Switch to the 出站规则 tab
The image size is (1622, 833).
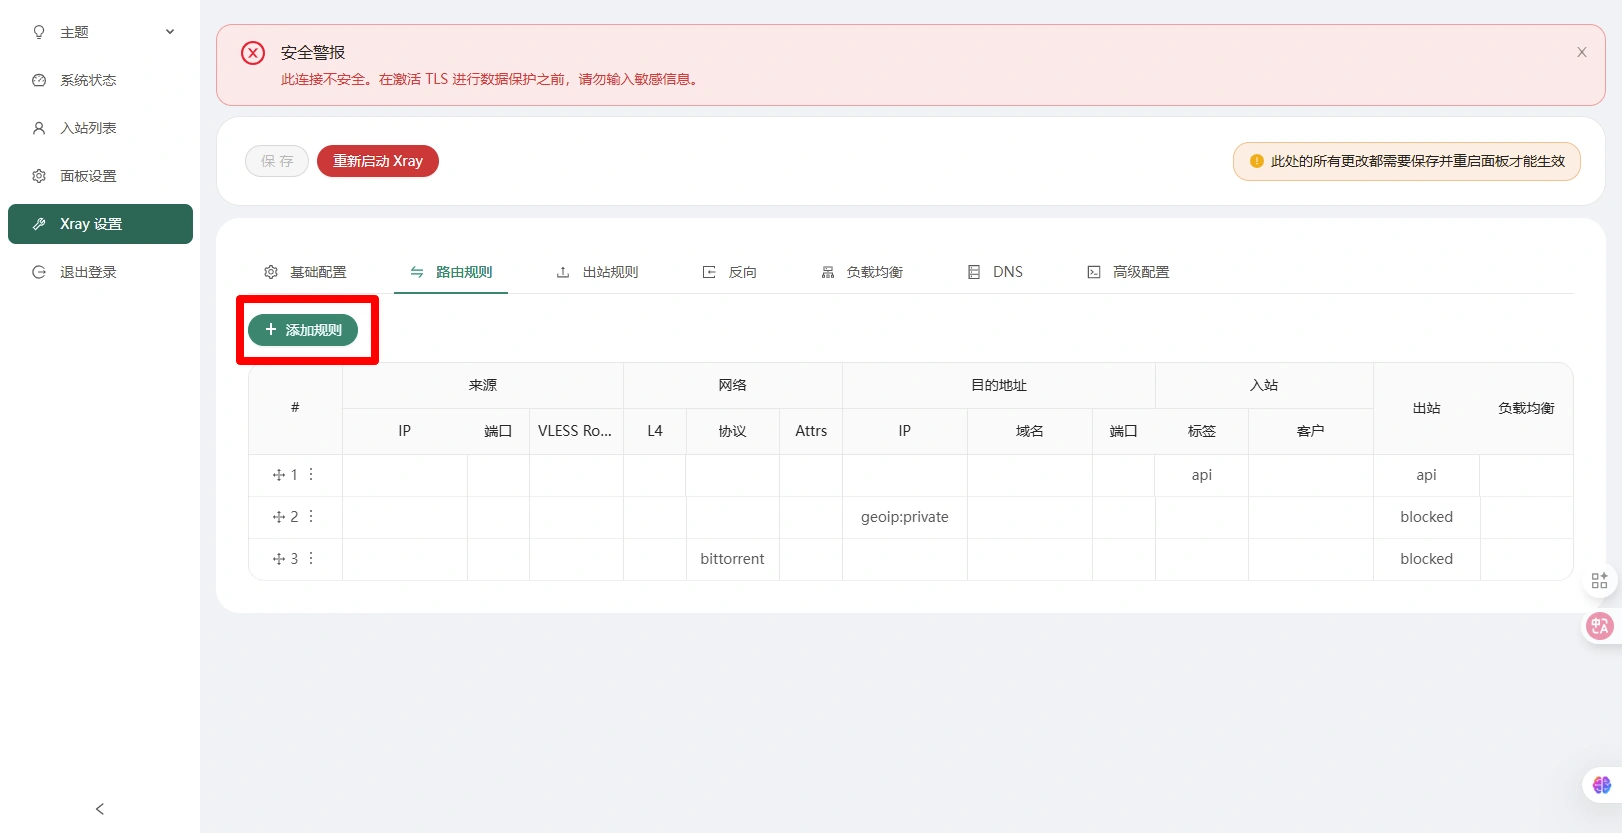[x=597, y=272]
